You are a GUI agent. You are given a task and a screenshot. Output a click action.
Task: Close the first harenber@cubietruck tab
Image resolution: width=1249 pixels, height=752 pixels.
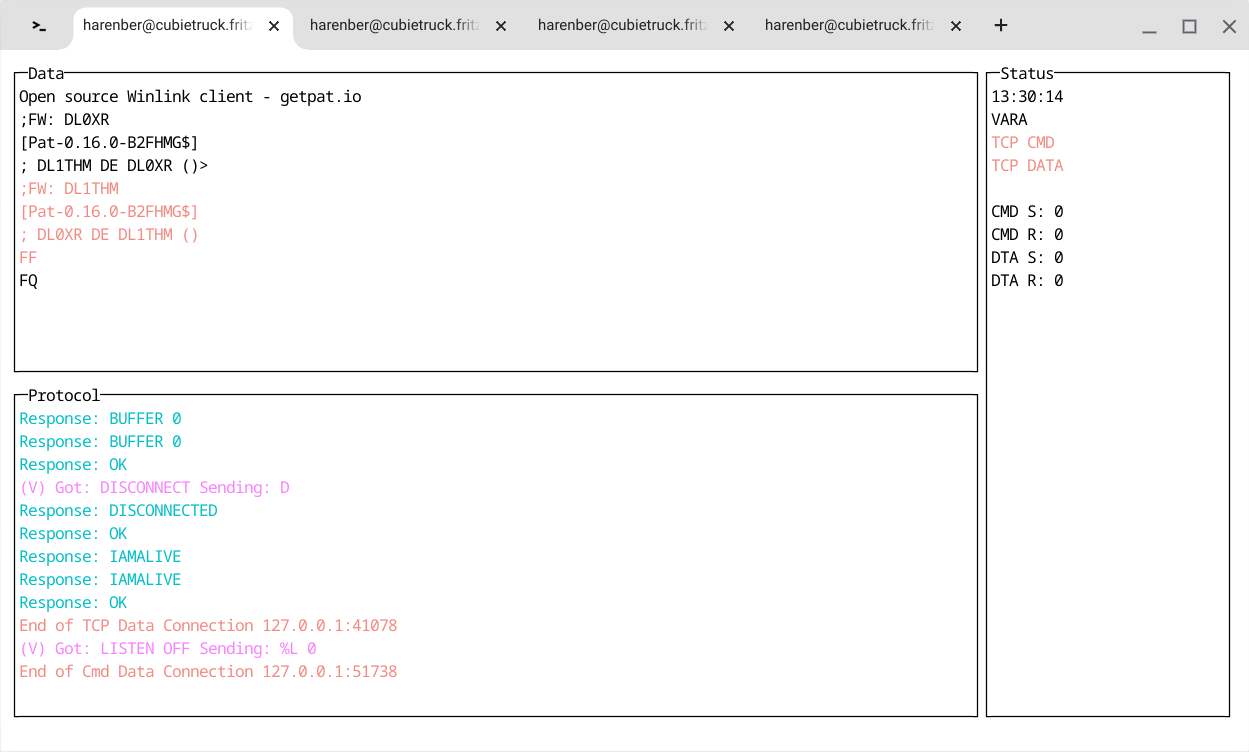[x=273, y=26]
